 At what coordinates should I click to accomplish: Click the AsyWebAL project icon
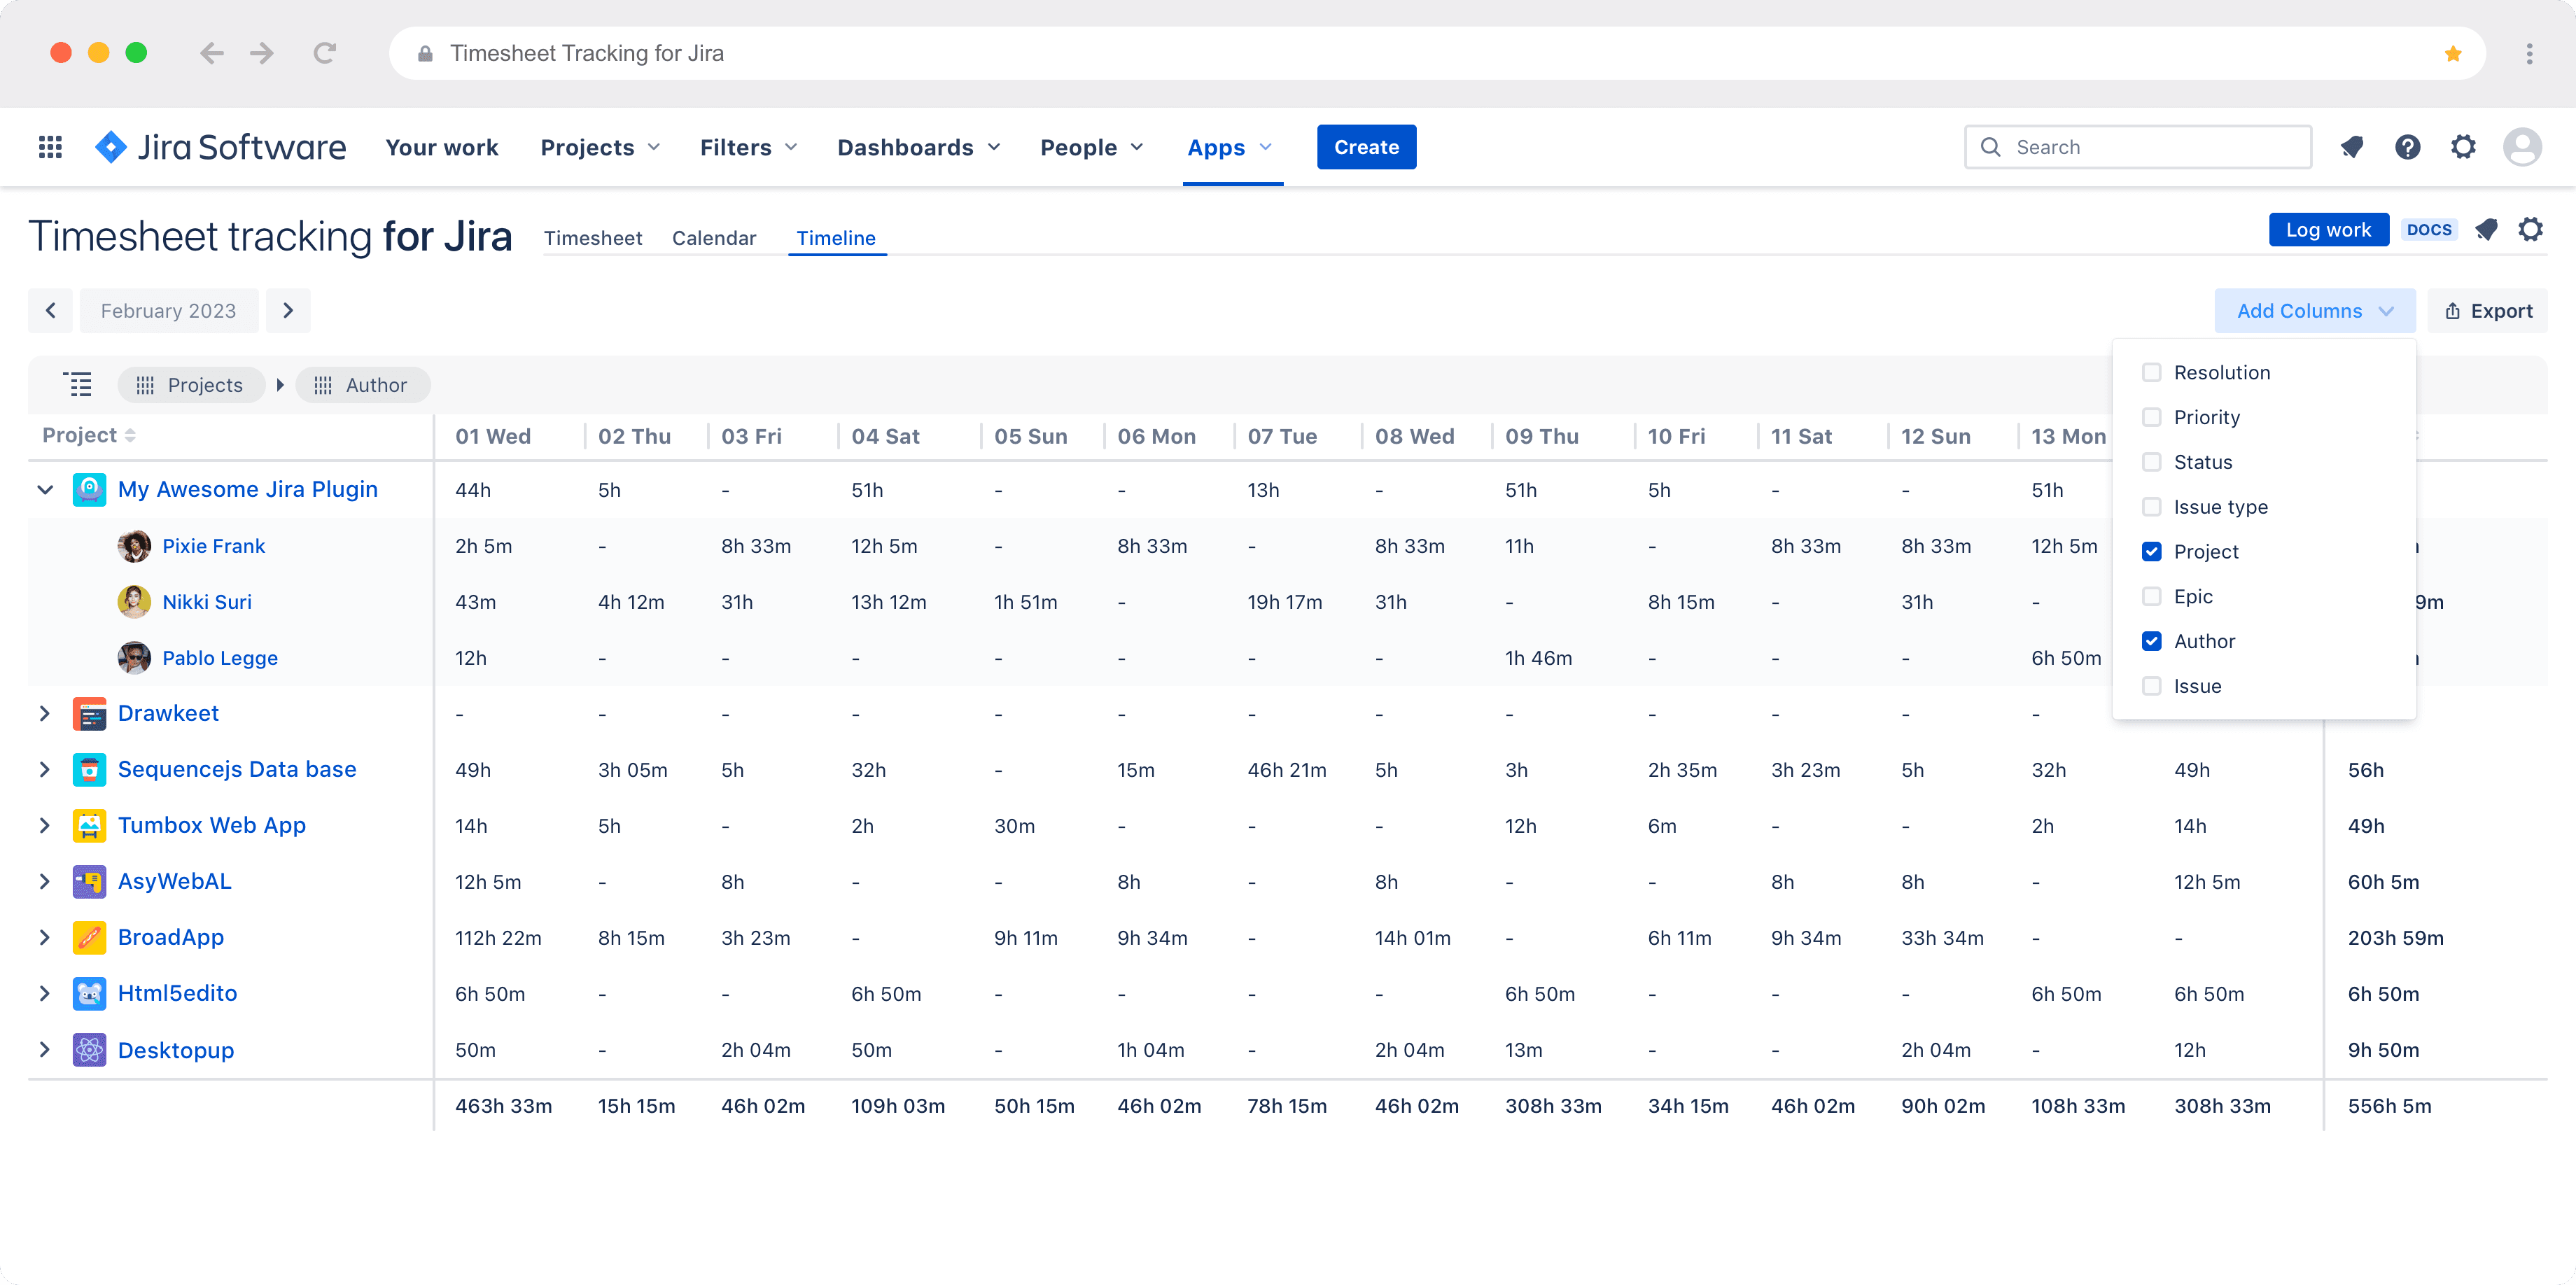(x=89, y=882)
